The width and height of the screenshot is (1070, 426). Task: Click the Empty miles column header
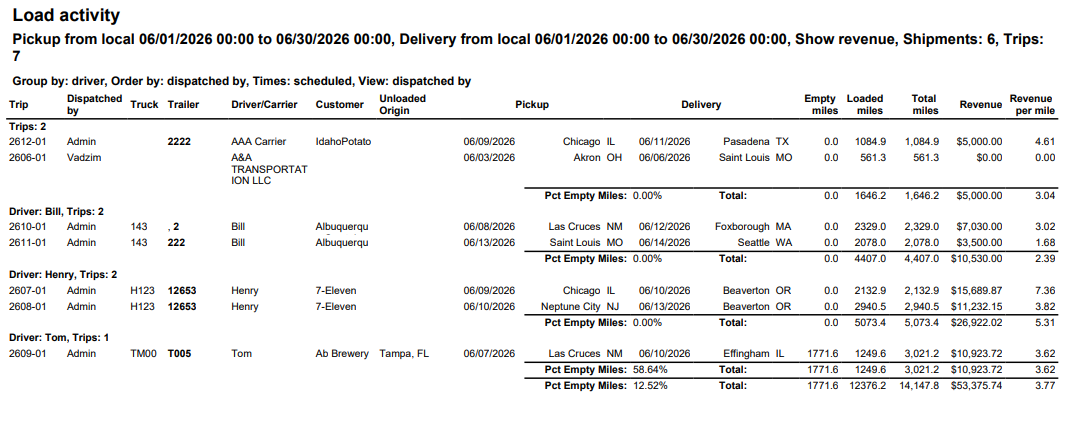pyautogui.click(x=820, y=104)
